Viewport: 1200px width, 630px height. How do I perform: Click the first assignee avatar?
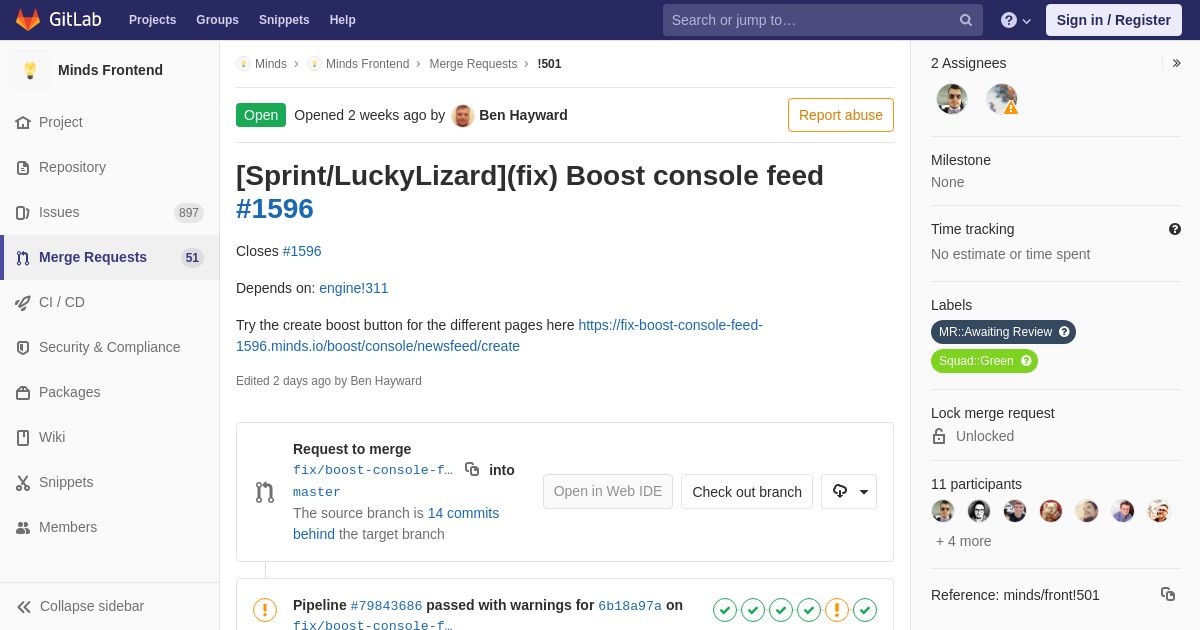pyautogui.click(x=952, y=99)
